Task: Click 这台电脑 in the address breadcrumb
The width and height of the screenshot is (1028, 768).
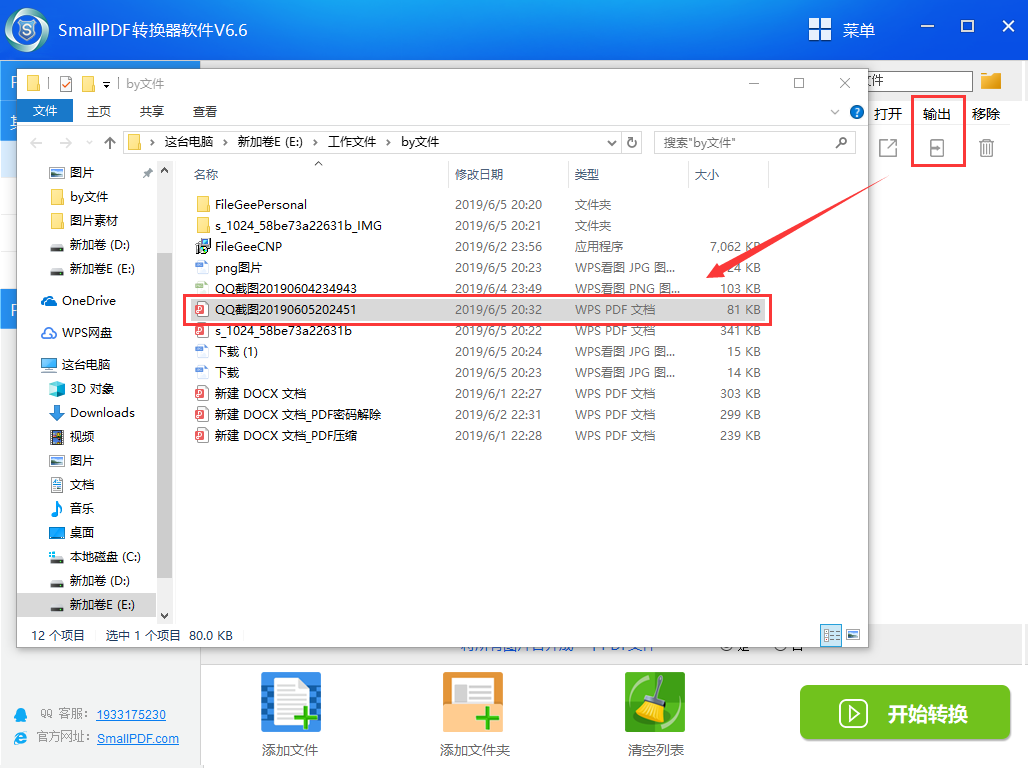Action: [x=188, y=142]
